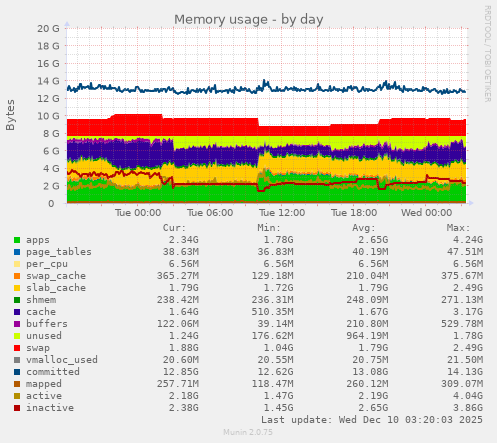
Task: Click the 'vmalloc_used' legend label
Action: click(x=62, y=360)
